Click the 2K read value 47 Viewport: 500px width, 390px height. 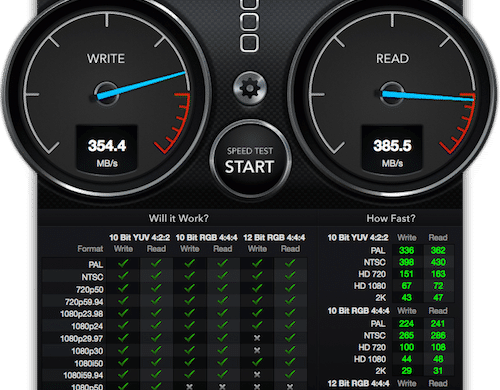coord(438,297)
